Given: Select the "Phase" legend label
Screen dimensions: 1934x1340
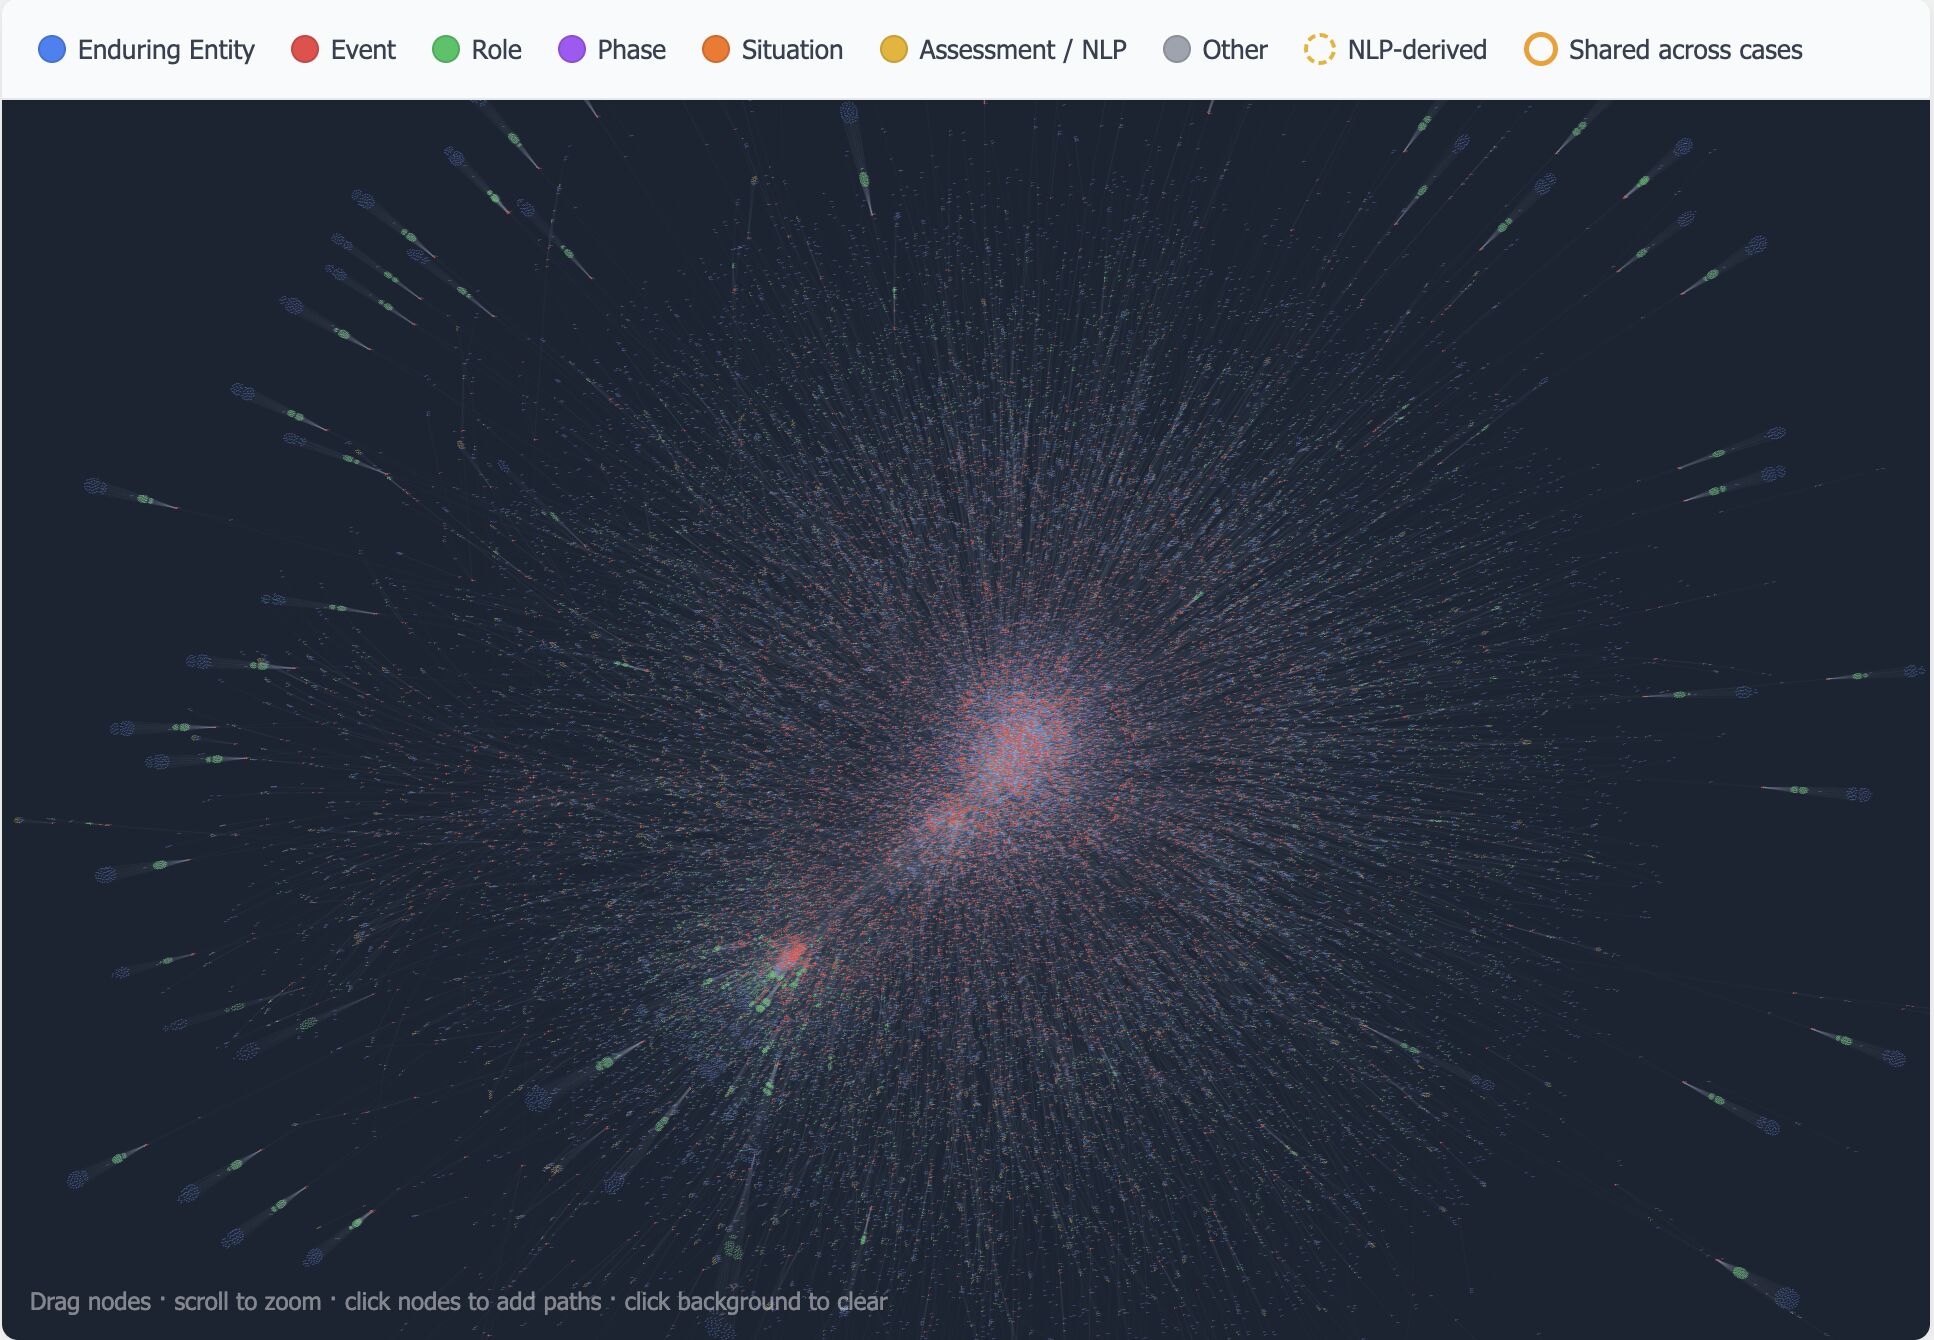Looking at the screenshot, I should point(632,50).
